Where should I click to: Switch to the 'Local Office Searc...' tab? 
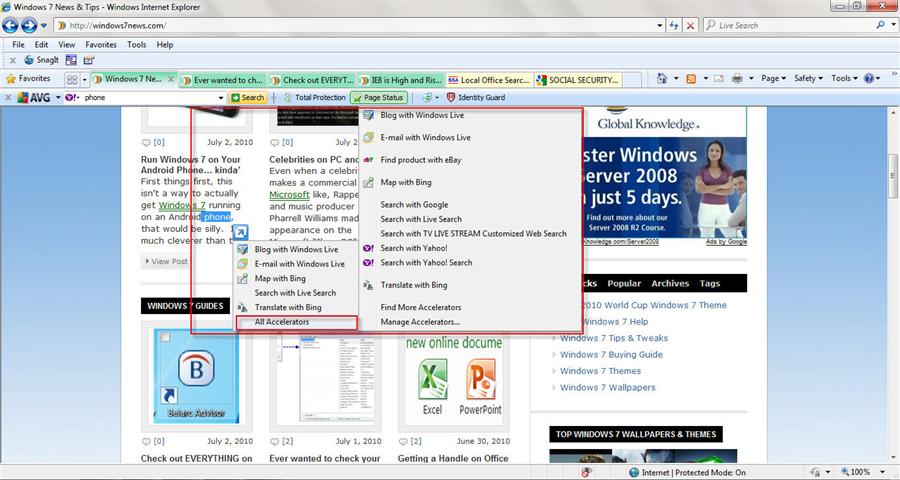coord(490,80)
